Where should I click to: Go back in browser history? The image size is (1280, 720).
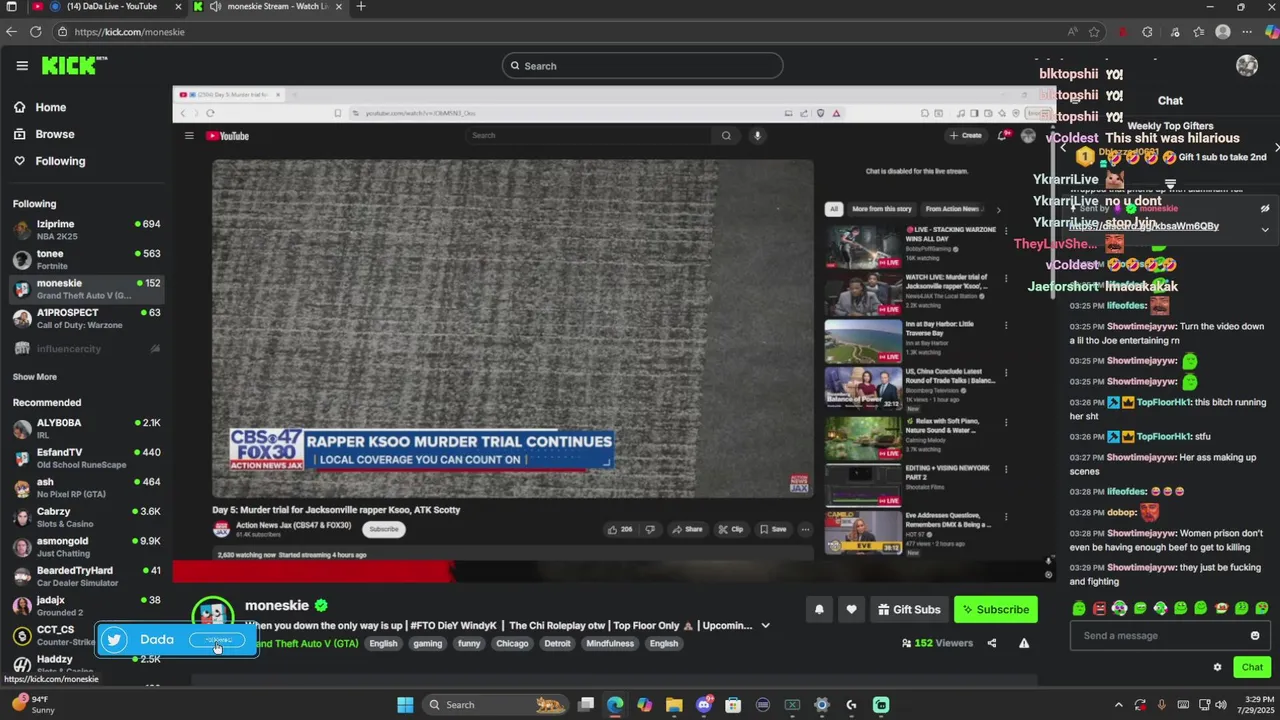click(x=11, y=32)
